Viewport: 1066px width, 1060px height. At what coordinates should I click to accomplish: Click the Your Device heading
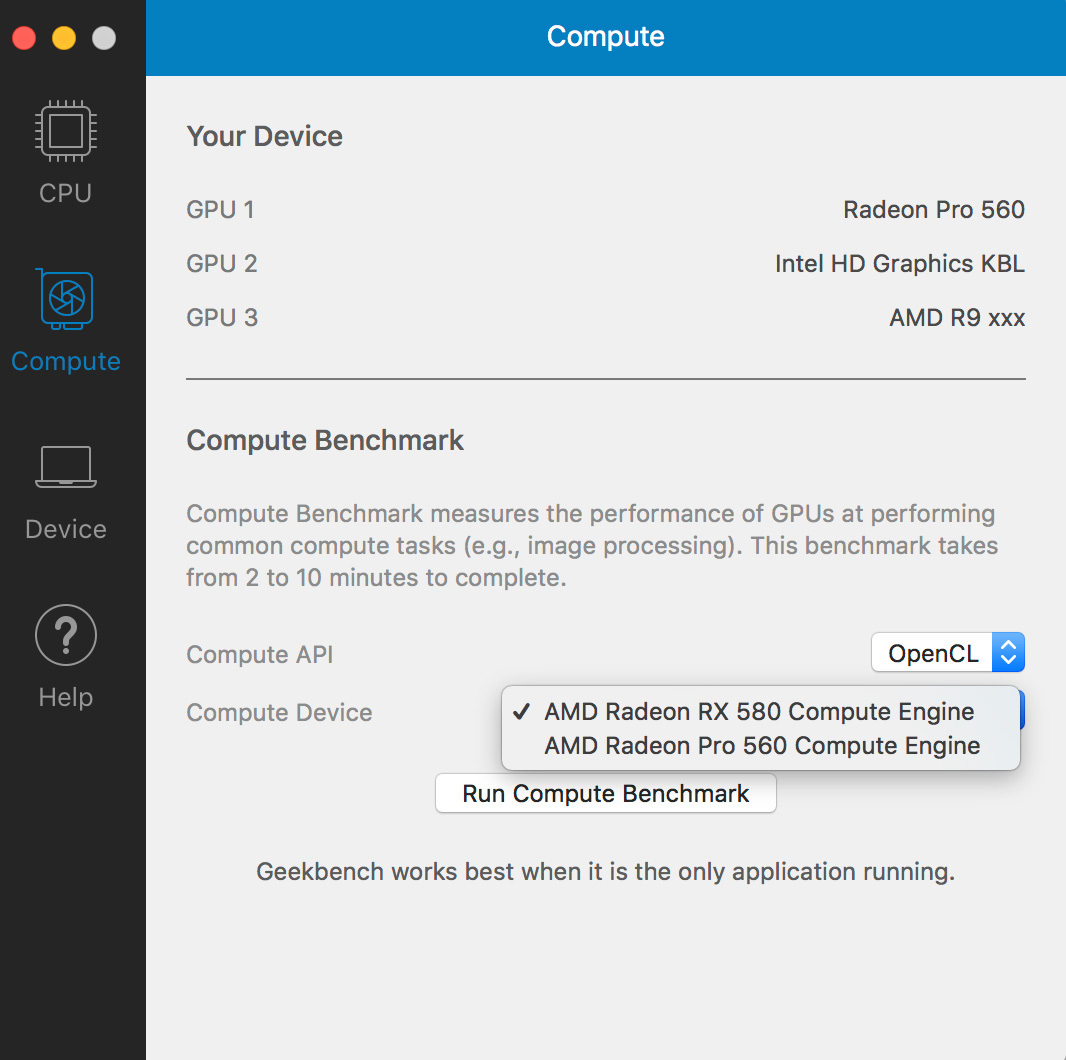click(x=264, y=136)
